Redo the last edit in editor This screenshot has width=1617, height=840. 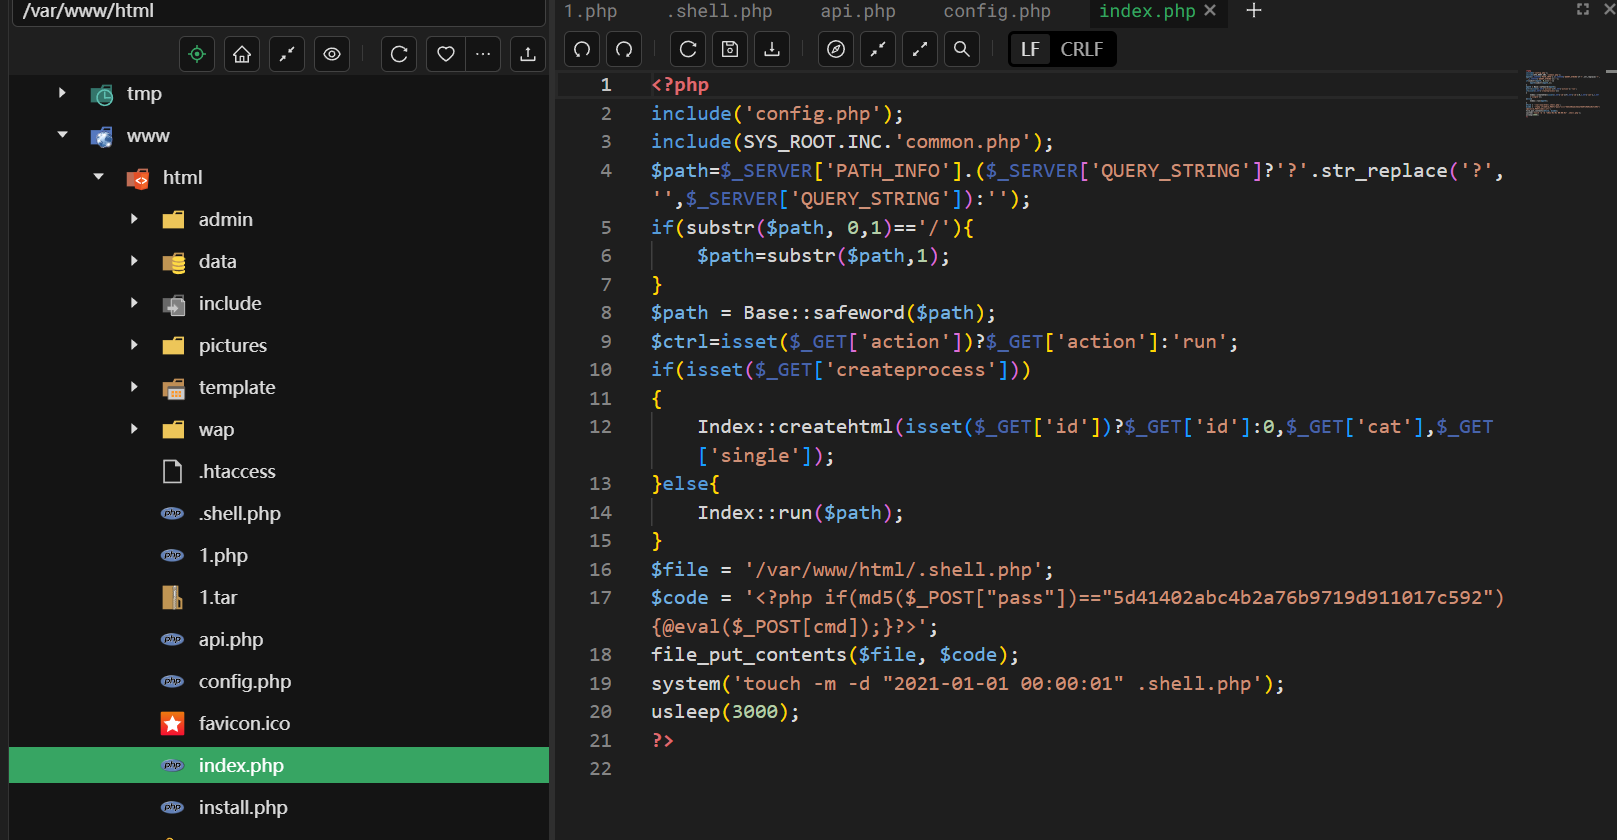624,49
